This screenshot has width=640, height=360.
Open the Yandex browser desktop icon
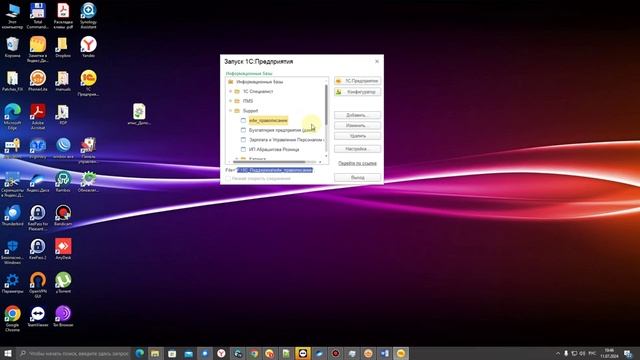[x=88, y=47]
